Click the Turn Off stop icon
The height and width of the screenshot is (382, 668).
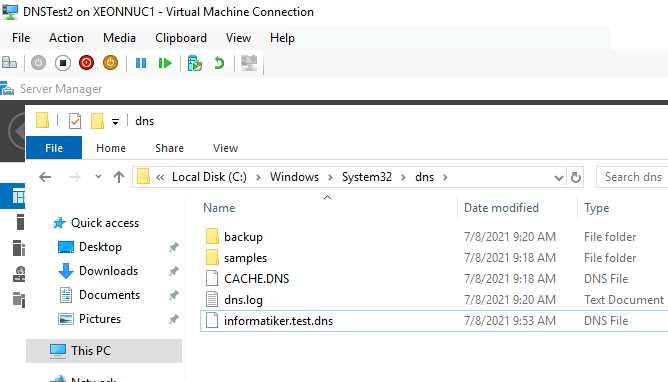[x=63, y=63]
